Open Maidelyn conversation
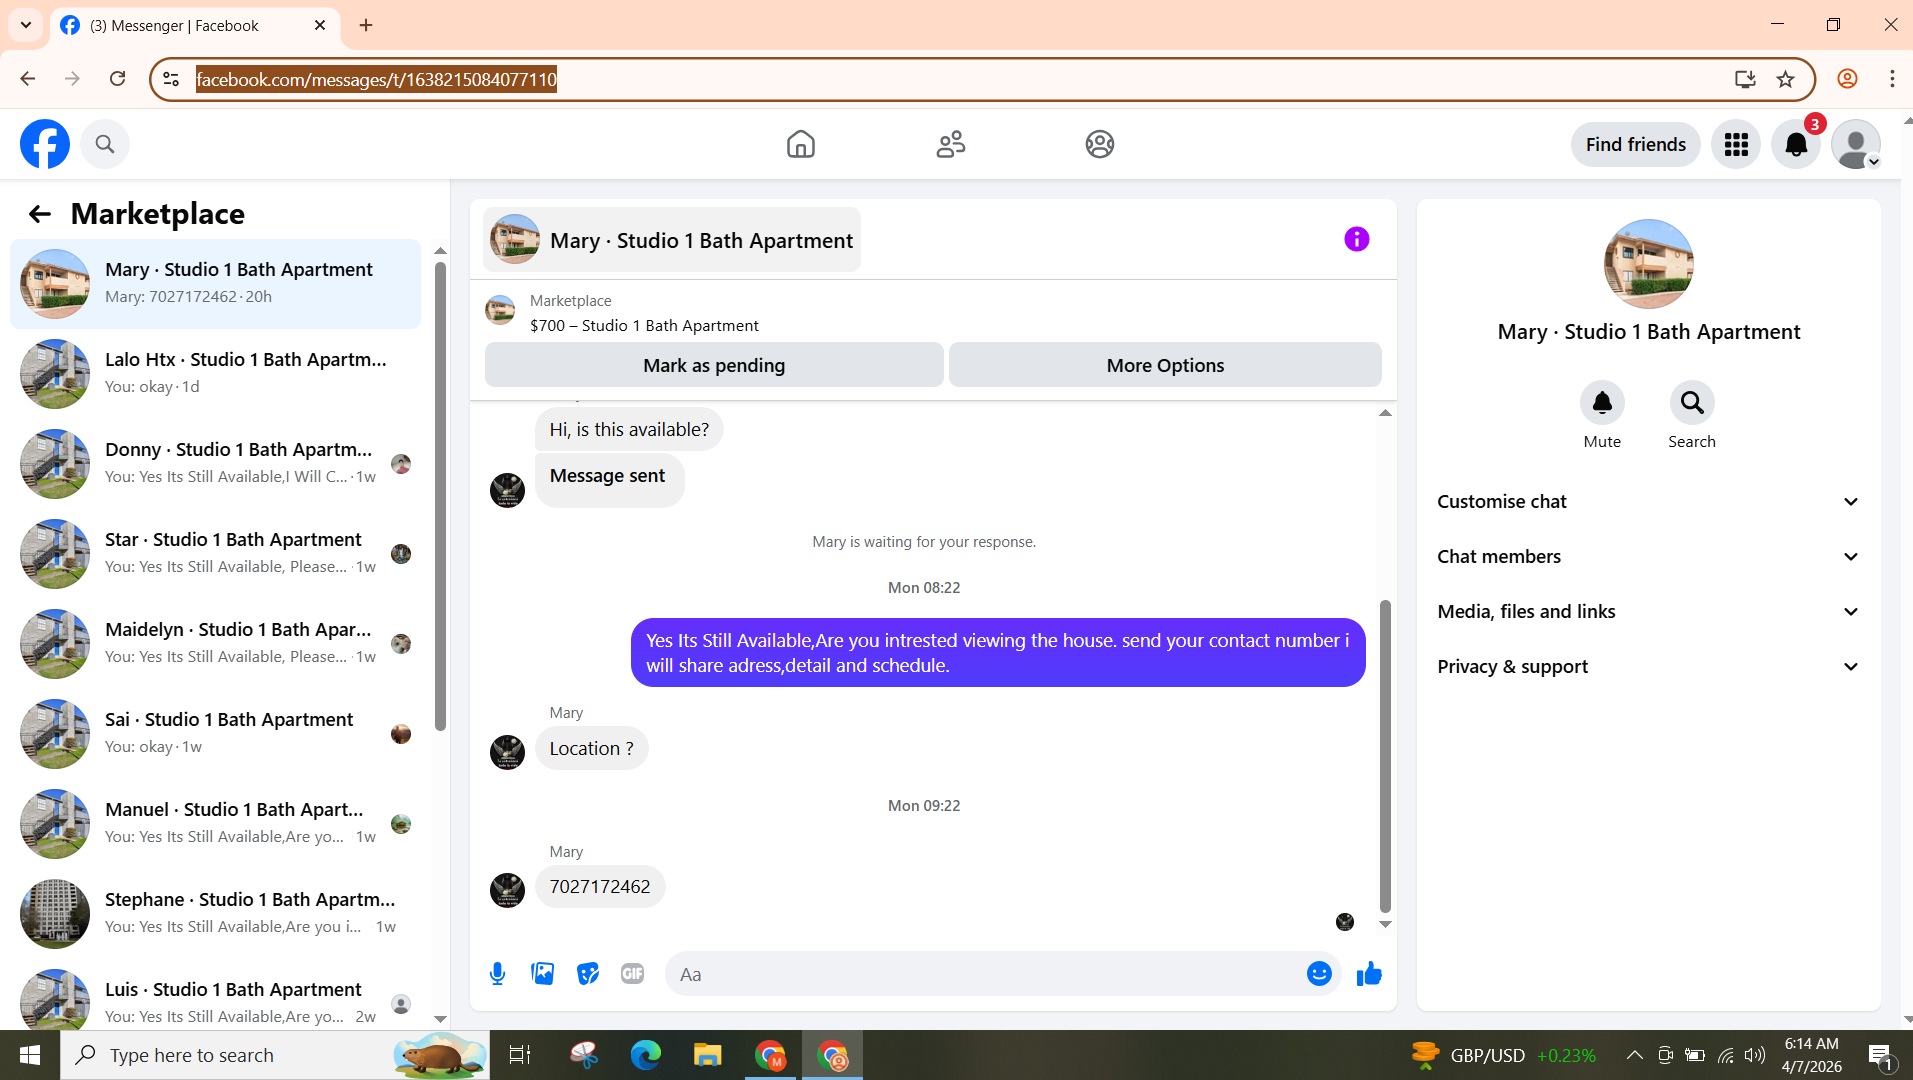The image size is (1913, 1080). pos(215,644)
